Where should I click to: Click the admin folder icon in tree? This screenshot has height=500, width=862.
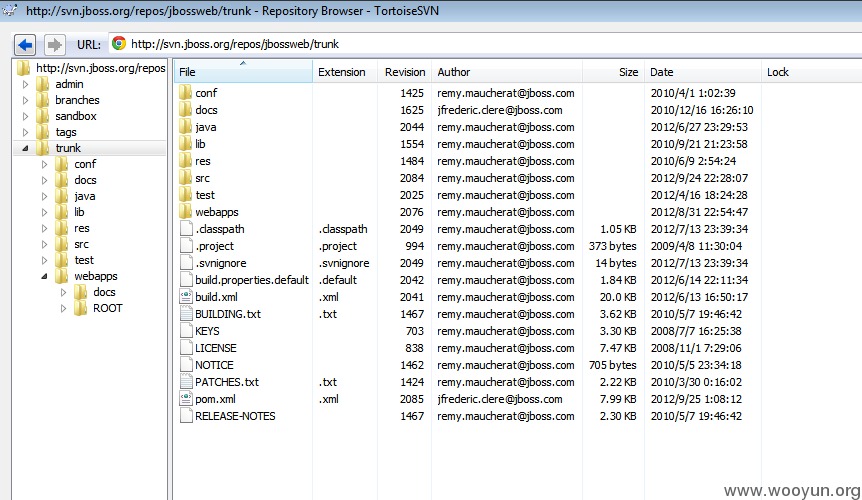[x=42, y=84]
